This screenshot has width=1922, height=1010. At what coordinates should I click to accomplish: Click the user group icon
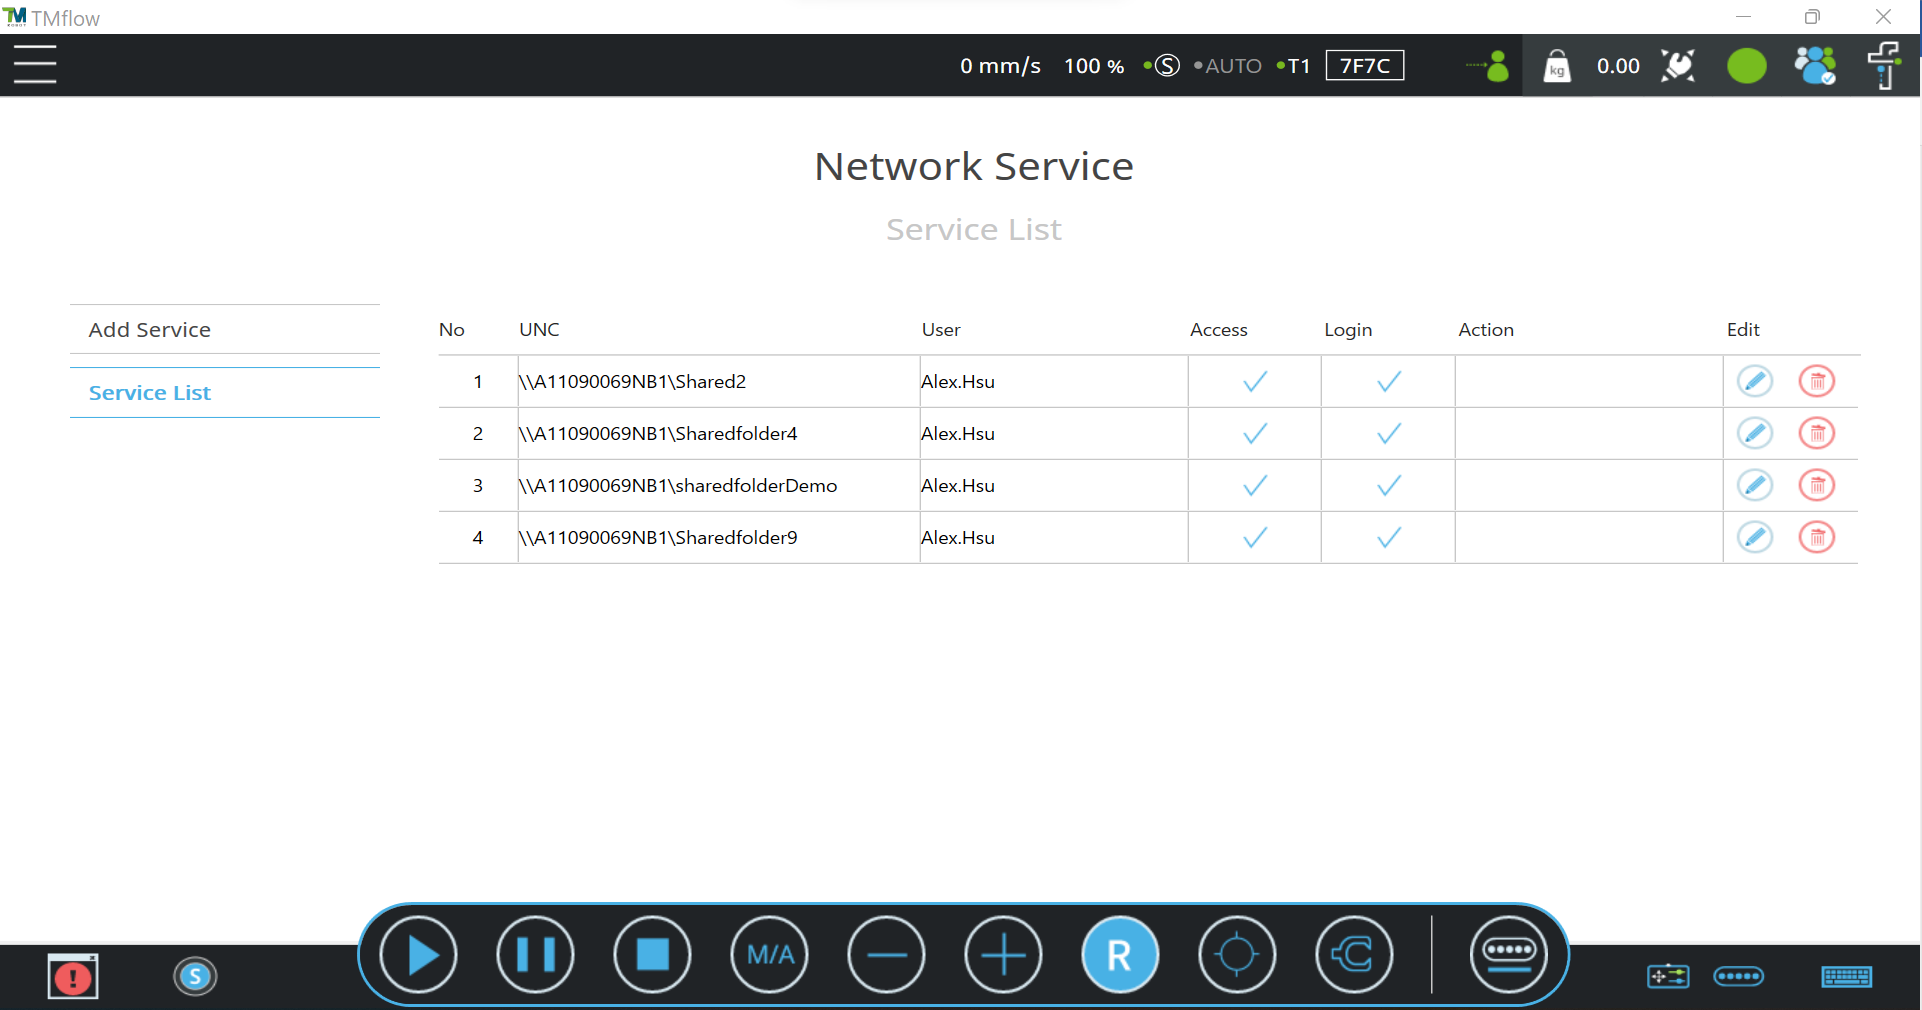pos(1814,66)
